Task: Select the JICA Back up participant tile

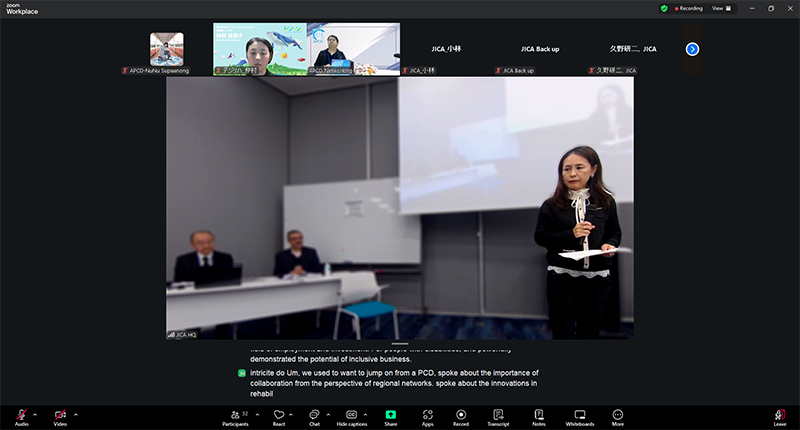Action: pyautogui.click(x=540, y=49)
